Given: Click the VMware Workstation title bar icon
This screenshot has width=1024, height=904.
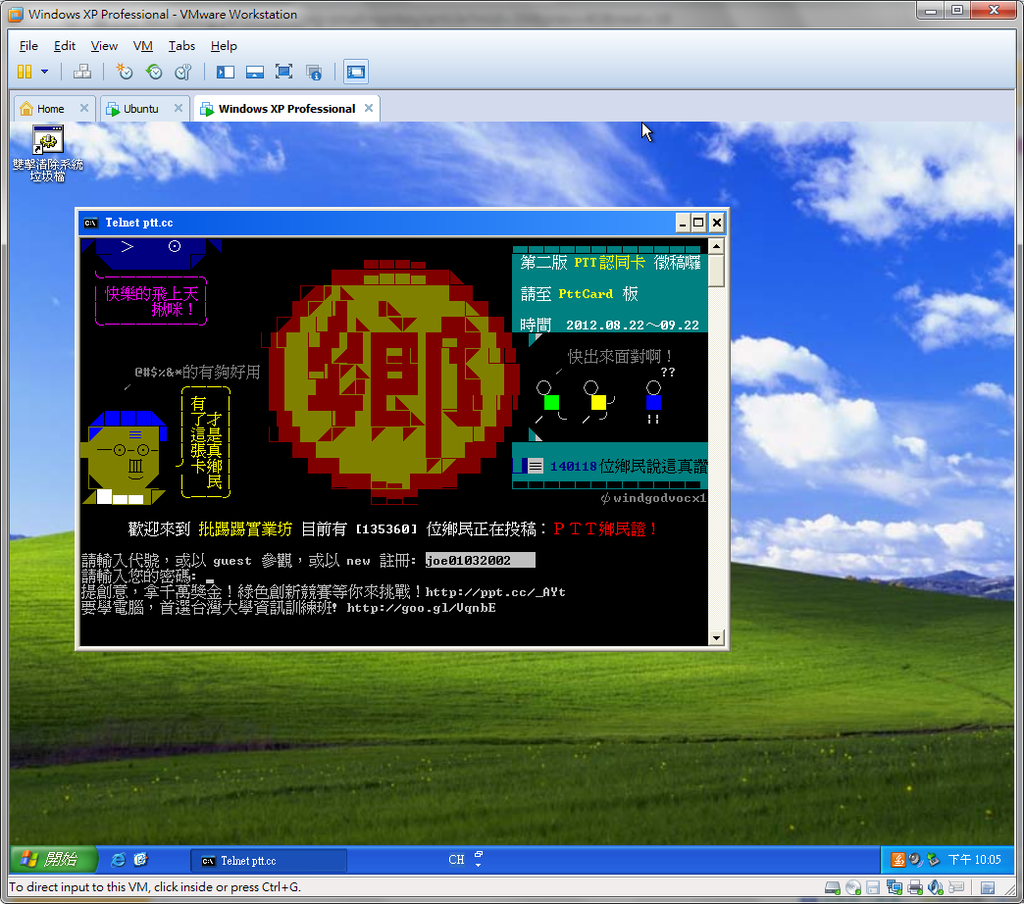Looking at the screenshot, I should (x=16, y=14).
